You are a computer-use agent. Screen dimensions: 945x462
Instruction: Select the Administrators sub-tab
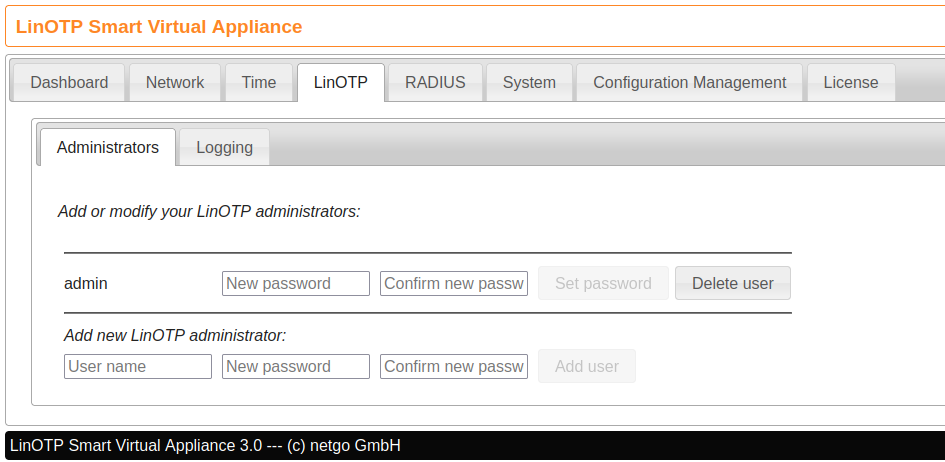pos(108,148)
